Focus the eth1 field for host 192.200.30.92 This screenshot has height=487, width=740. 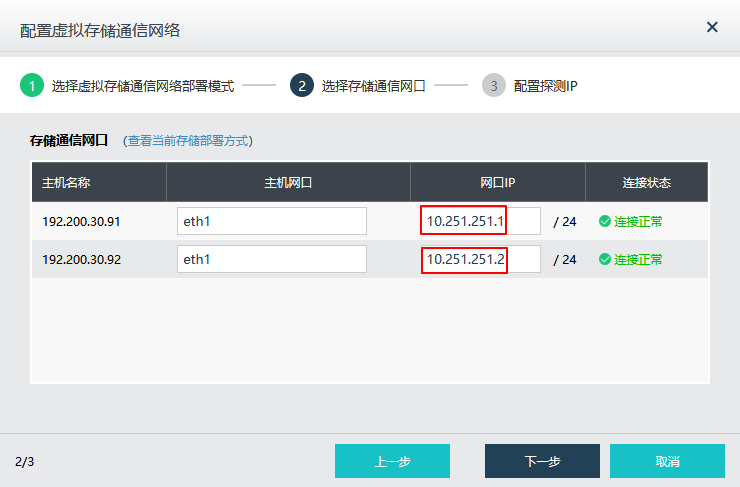272,259
